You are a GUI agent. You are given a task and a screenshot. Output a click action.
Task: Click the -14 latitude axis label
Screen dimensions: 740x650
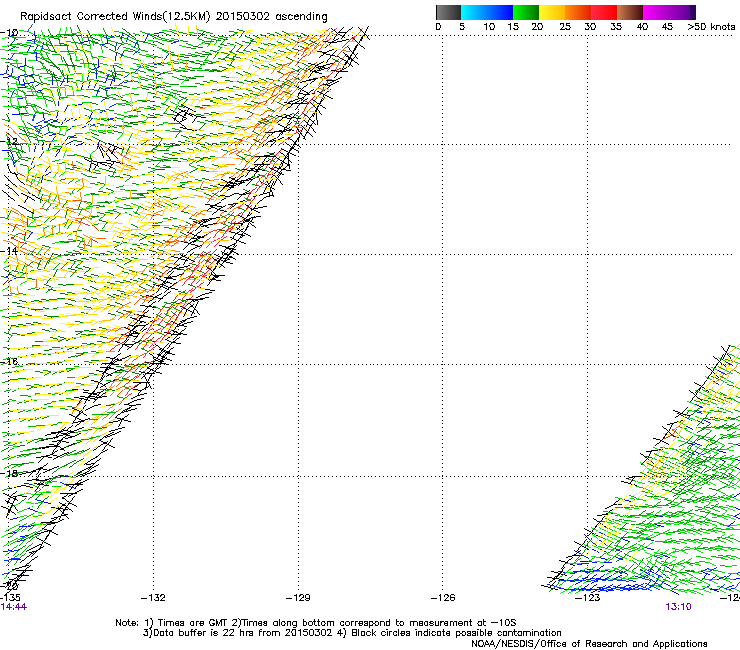9,251
